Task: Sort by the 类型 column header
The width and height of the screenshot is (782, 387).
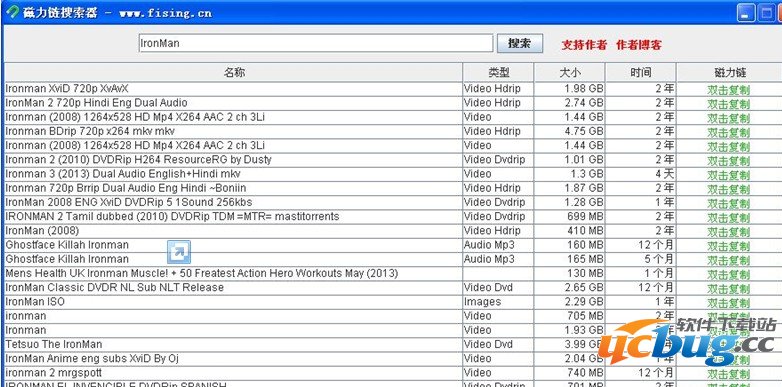Action: (x=498, y=72)
